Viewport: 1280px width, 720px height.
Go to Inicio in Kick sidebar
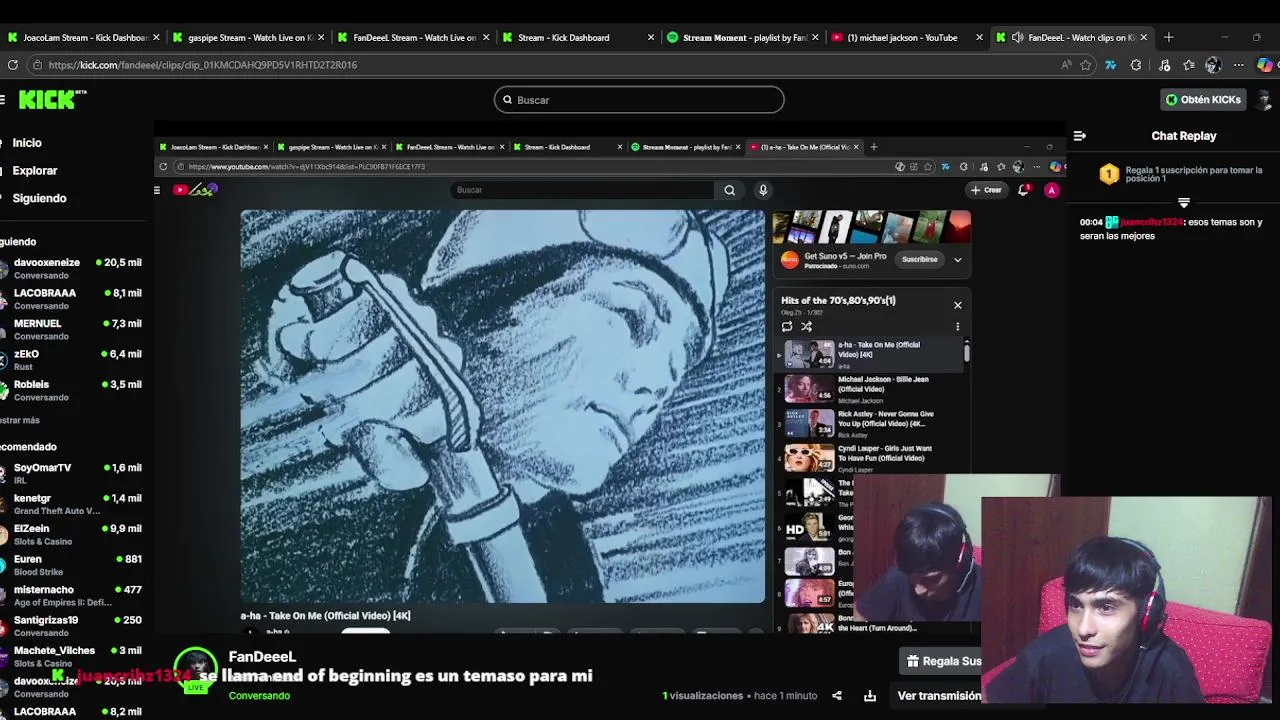[x=27, y=143]
